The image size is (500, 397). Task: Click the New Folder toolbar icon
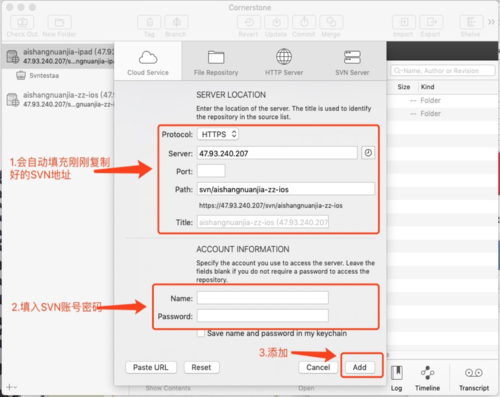coord(59,22)
